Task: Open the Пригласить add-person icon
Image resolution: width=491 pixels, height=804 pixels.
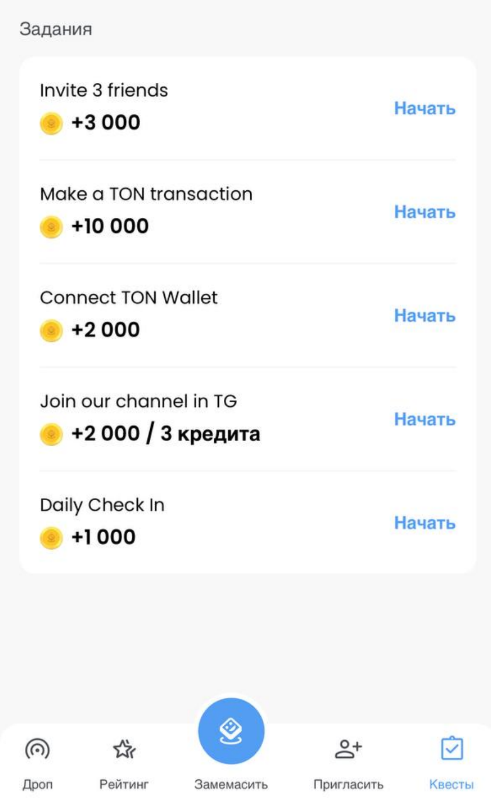Action: (x=349, y=749)
